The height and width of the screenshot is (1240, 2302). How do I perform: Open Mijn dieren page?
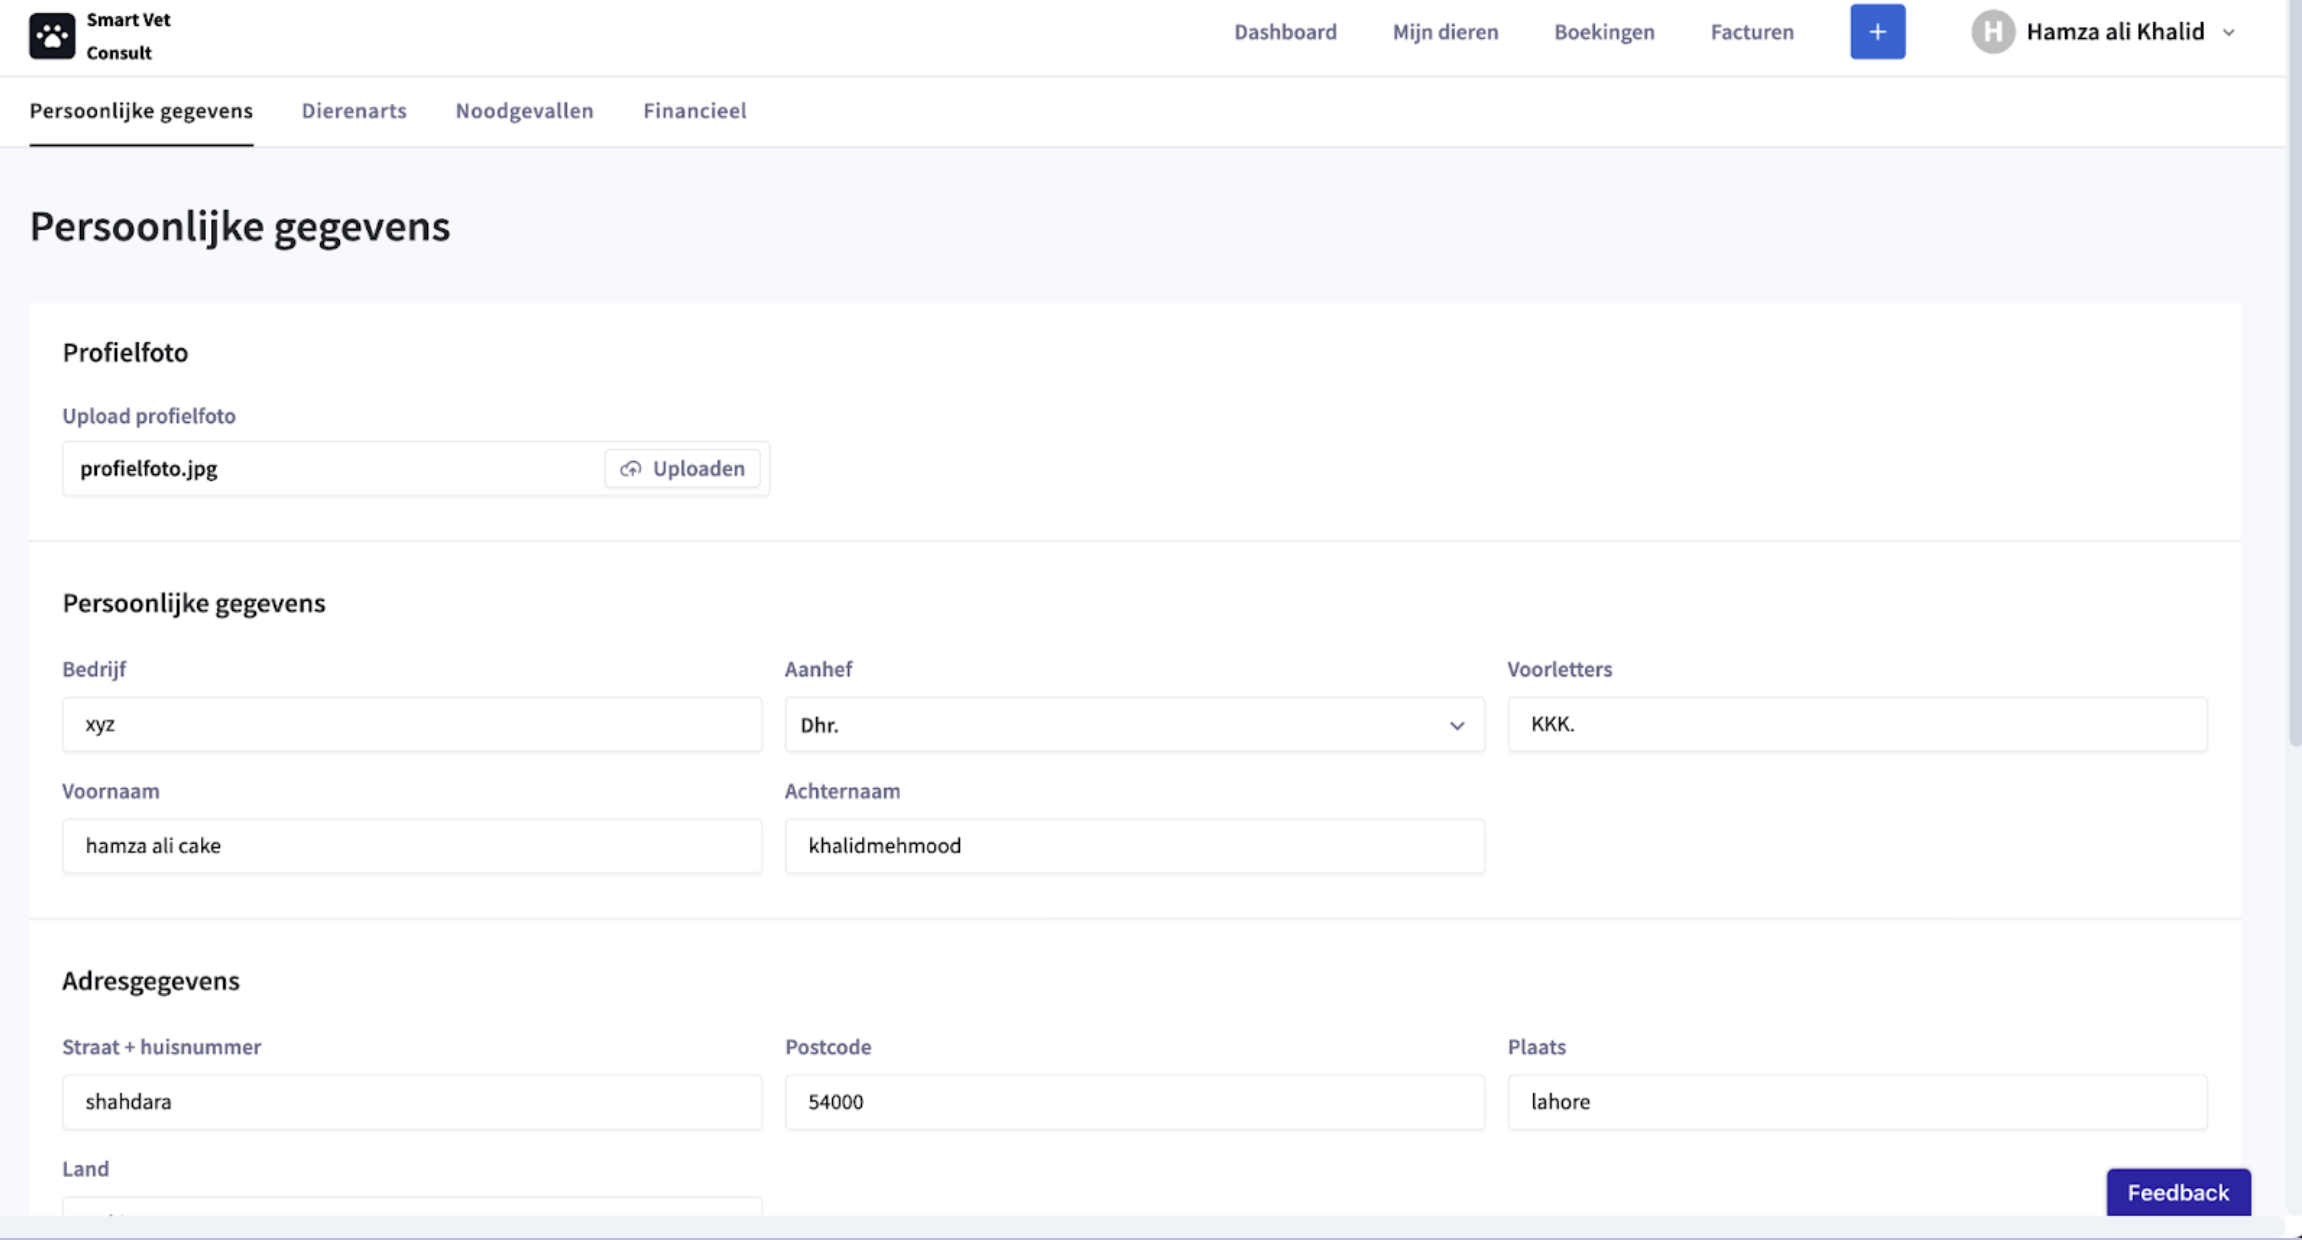coord(1445,31)
